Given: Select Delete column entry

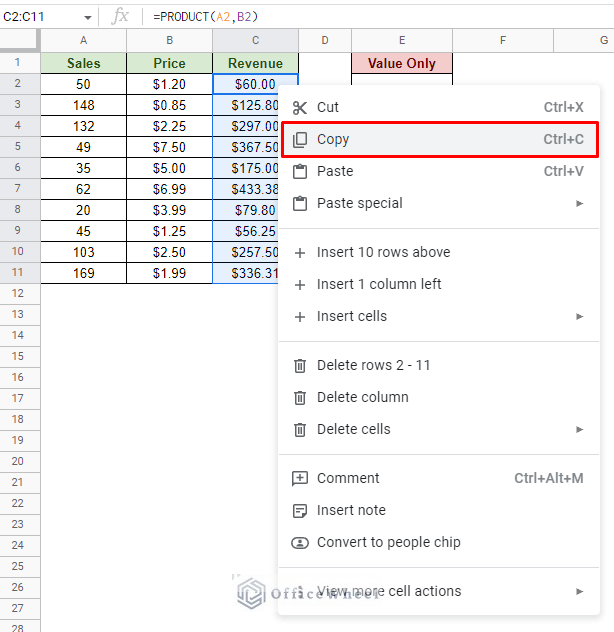Looking at the screenshot, I should [439, 397].
